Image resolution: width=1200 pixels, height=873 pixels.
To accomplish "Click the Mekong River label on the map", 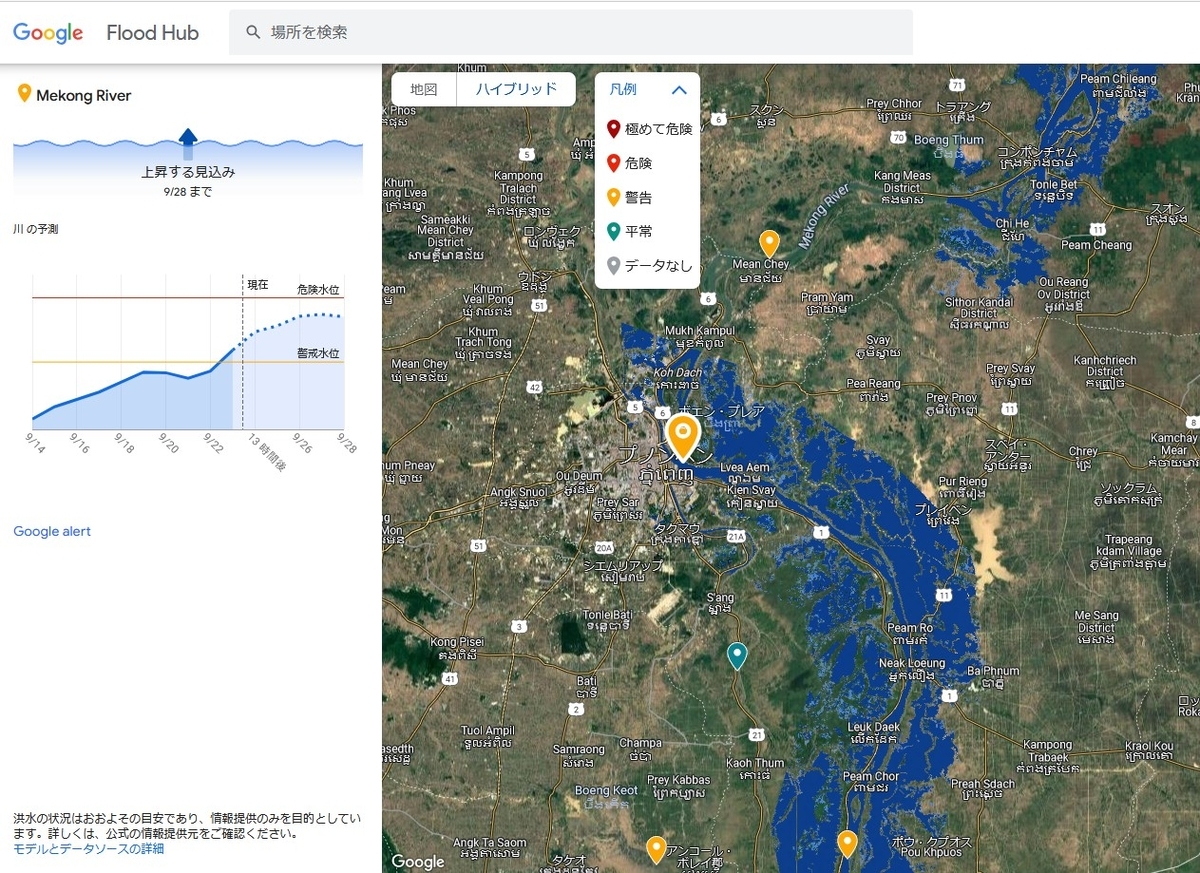I will pos(824,216).
